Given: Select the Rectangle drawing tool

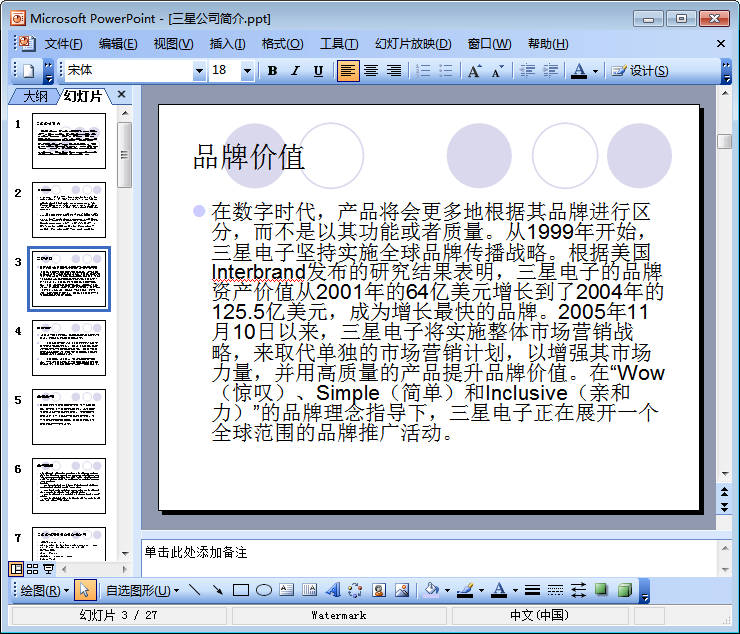Looking at the screenshot, I should pos(241,590).
